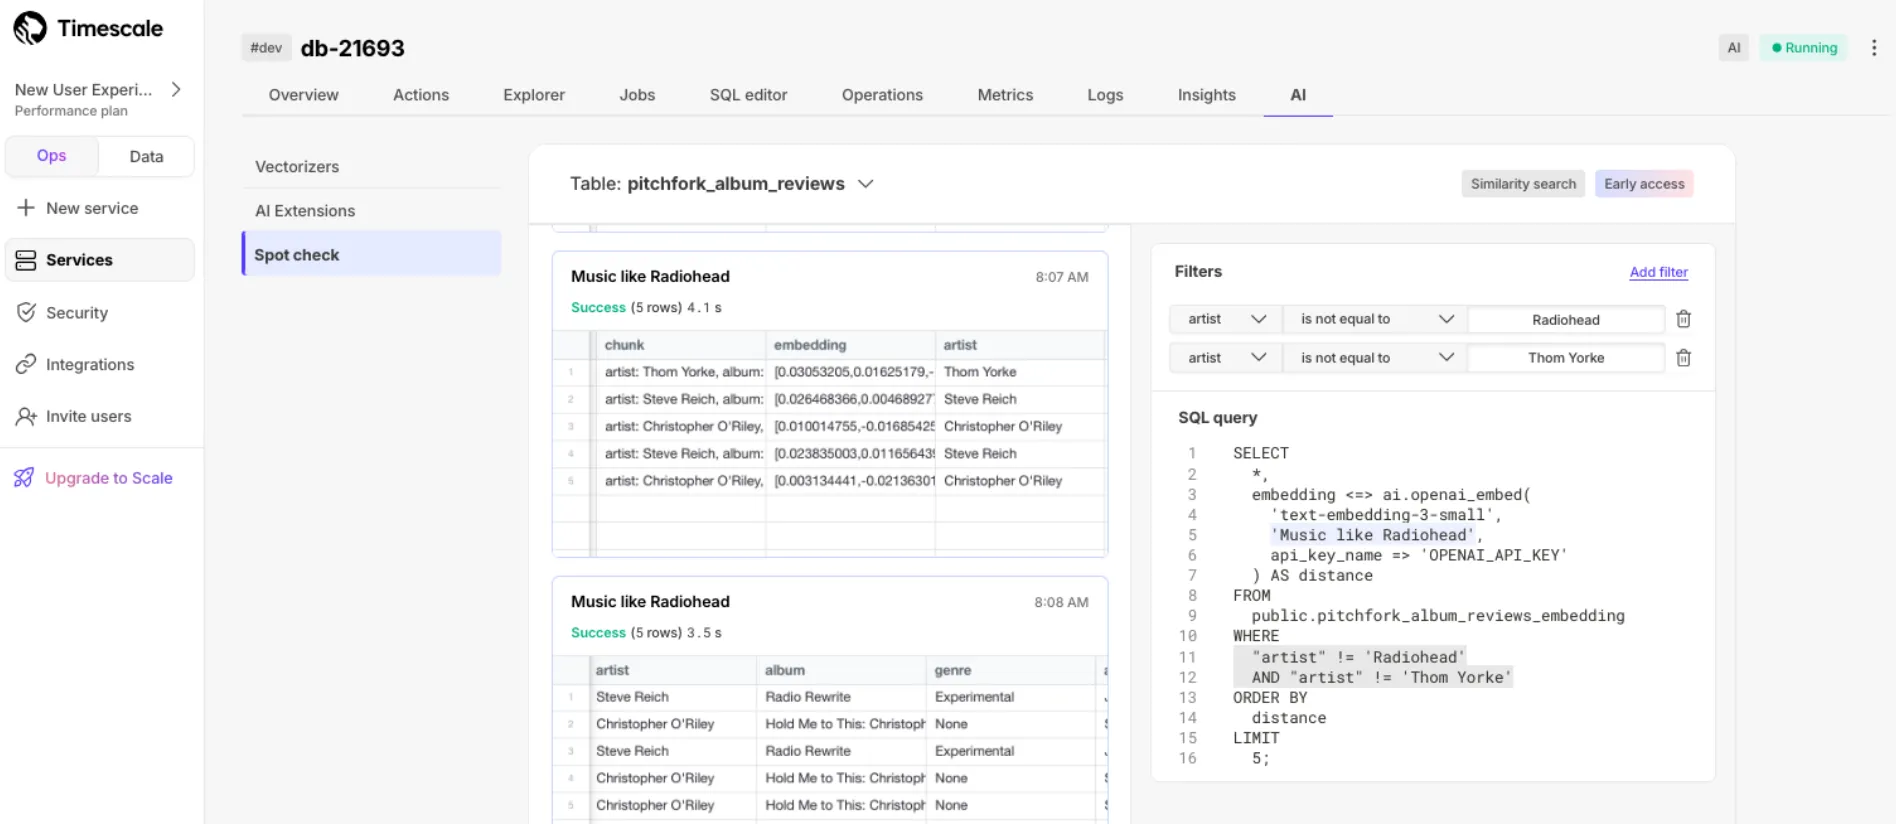The width and height of the screenshot is (1896, 824).
Task: Open the 'is not equal to' operator for Radiohead
Action: [1376, 319]
